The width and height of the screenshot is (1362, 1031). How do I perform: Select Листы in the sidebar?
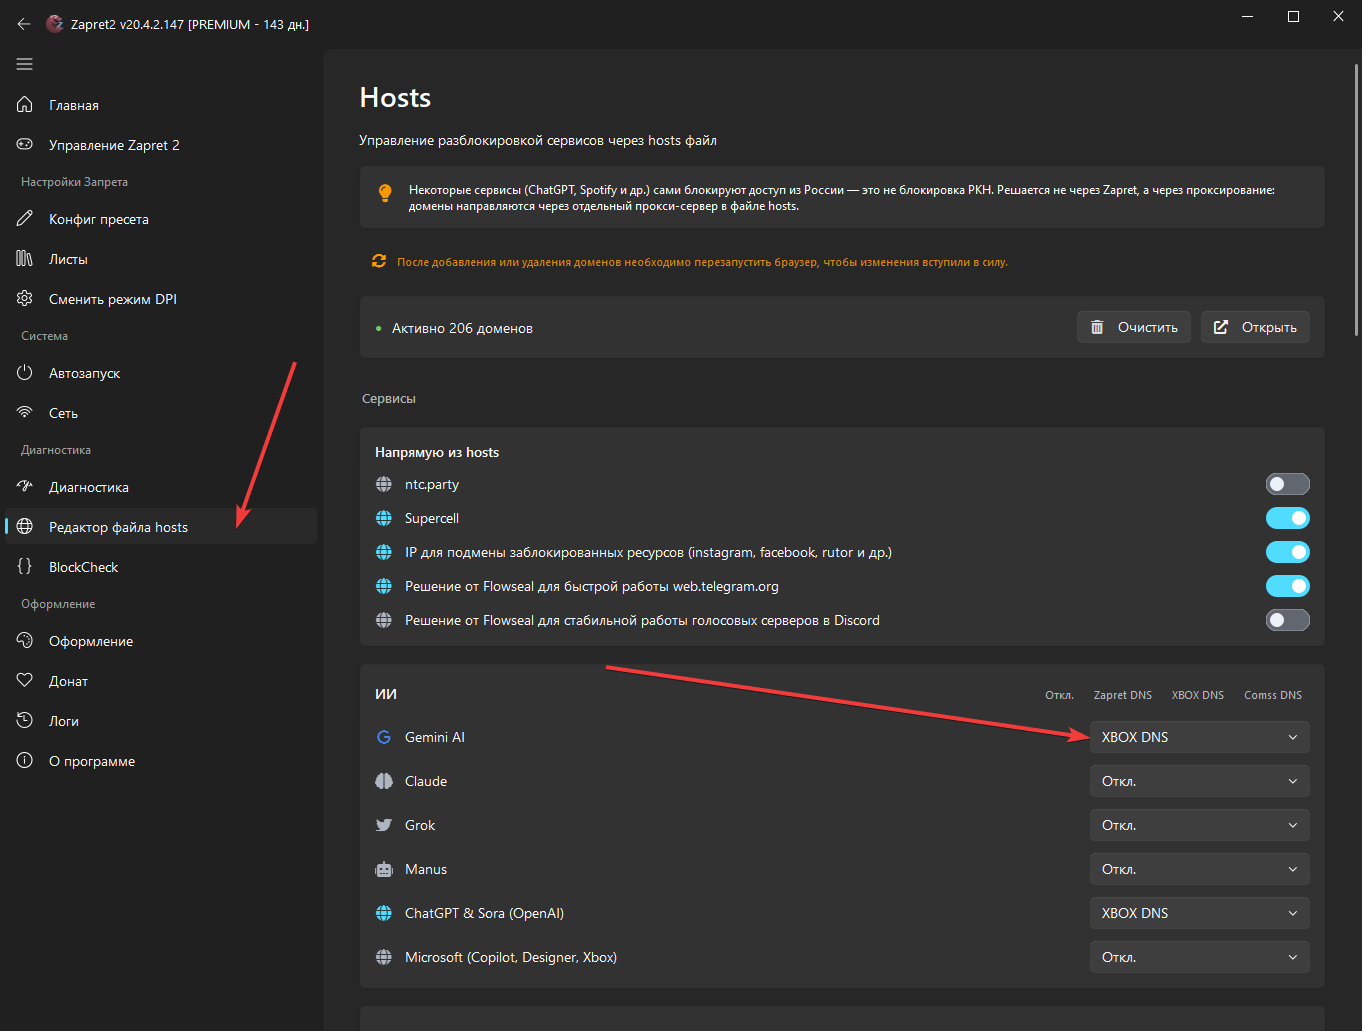[161, 259]
